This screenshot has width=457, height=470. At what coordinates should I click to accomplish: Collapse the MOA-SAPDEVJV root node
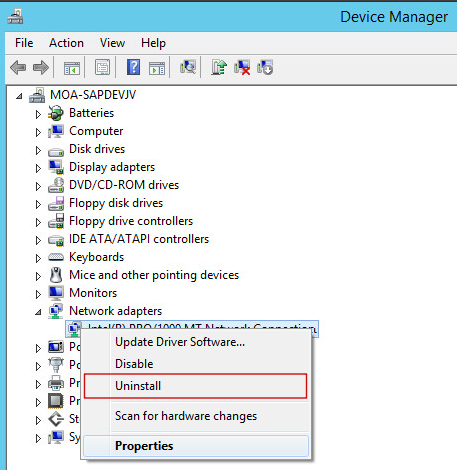coord(19,96)
